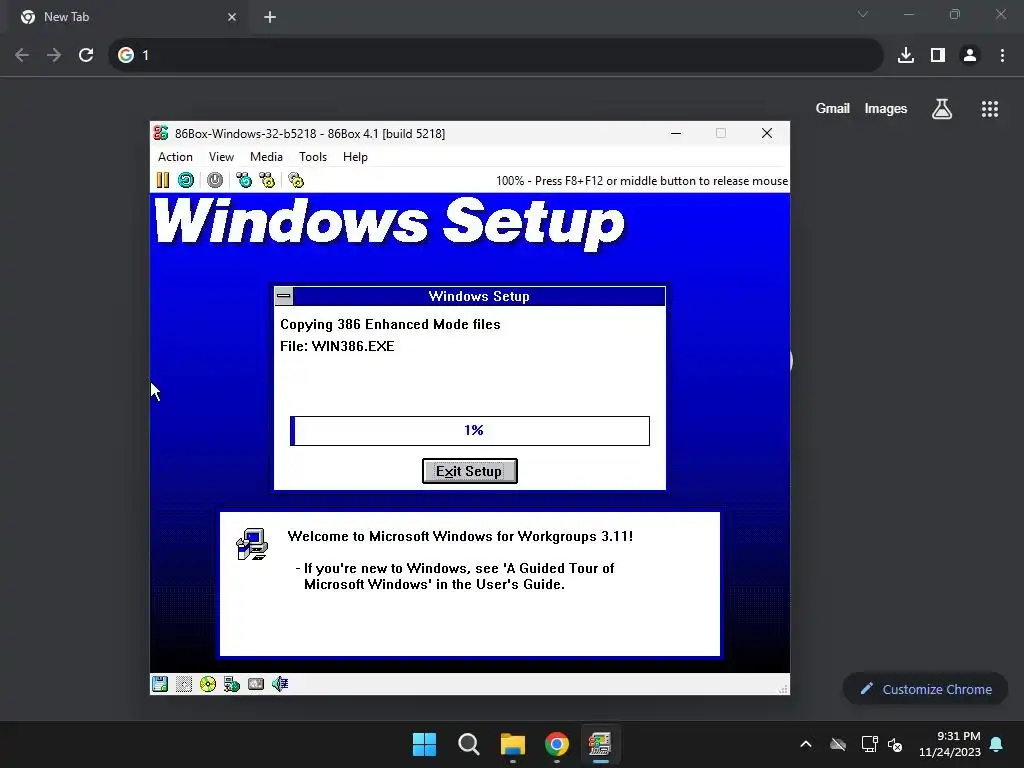This screenshot has width=1024, height=768.
Task: Open the Chrome tab search dropdown arrow
Action: pos(863,14)
